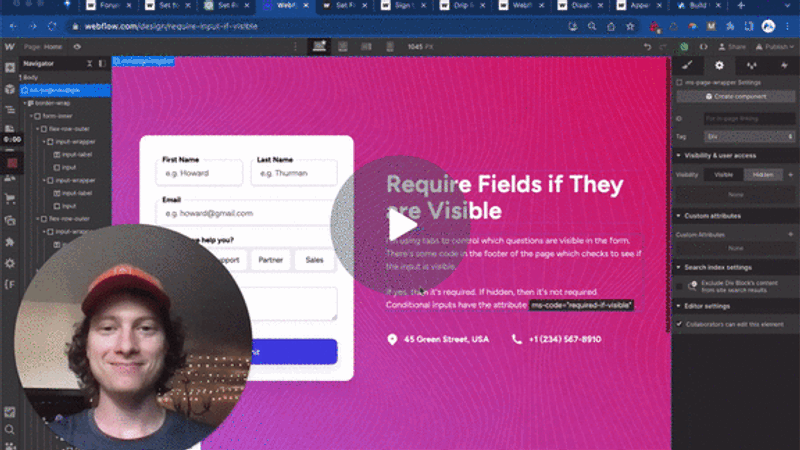This screenshot has width=800, height=450.
Task: Collapse the form-inner tree node
Action: pos(32,116)
